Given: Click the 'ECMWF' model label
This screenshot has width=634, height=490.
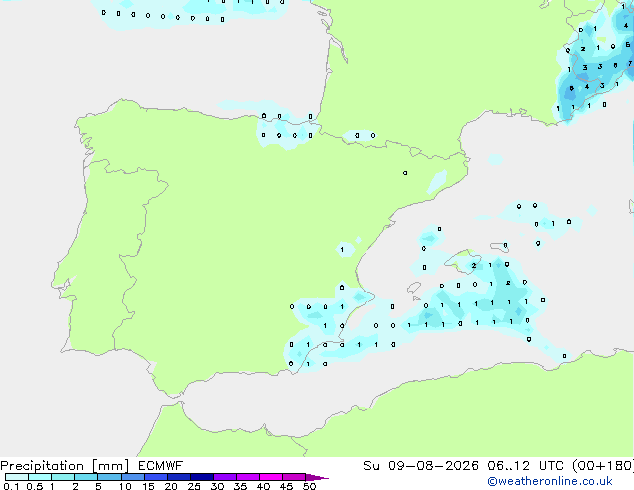Looking at the screenshot, I should (161, 466).
